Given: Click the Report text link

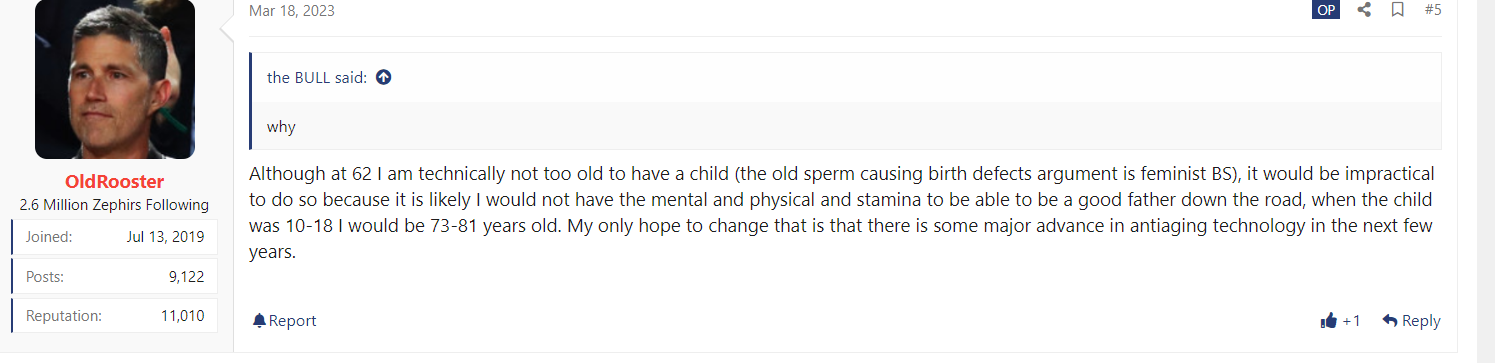Looking at the screenshot, I should coord(293,321).
